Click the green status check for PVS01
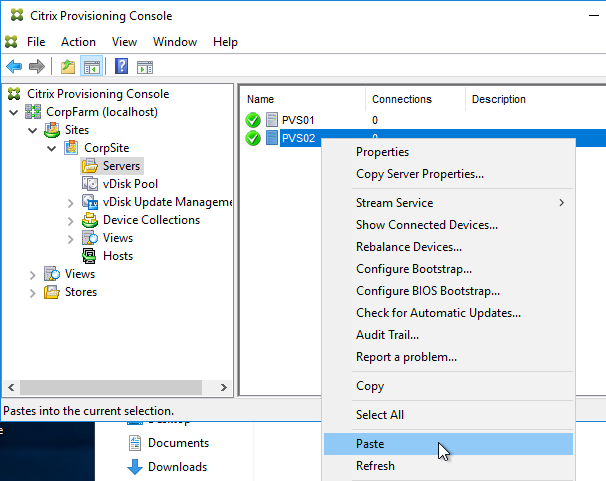Screen dimensions: 606x481 (253, 120)
